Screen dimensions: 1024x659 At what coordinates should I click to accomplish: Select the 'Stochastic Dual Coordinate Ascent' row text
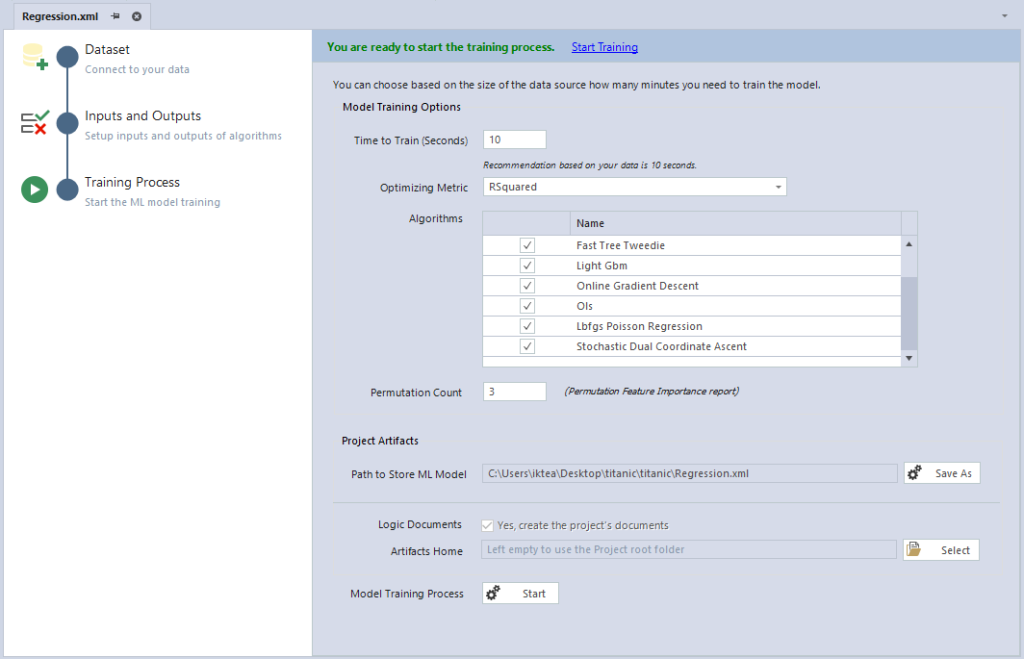661,347
